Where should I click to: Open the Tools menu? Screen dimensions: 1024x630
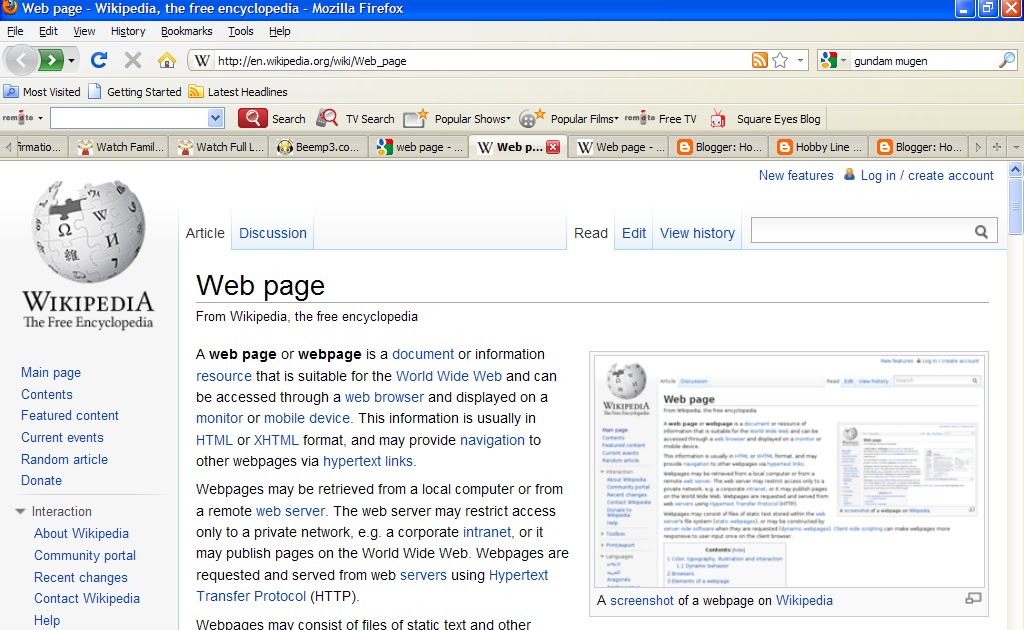point(240,31)
